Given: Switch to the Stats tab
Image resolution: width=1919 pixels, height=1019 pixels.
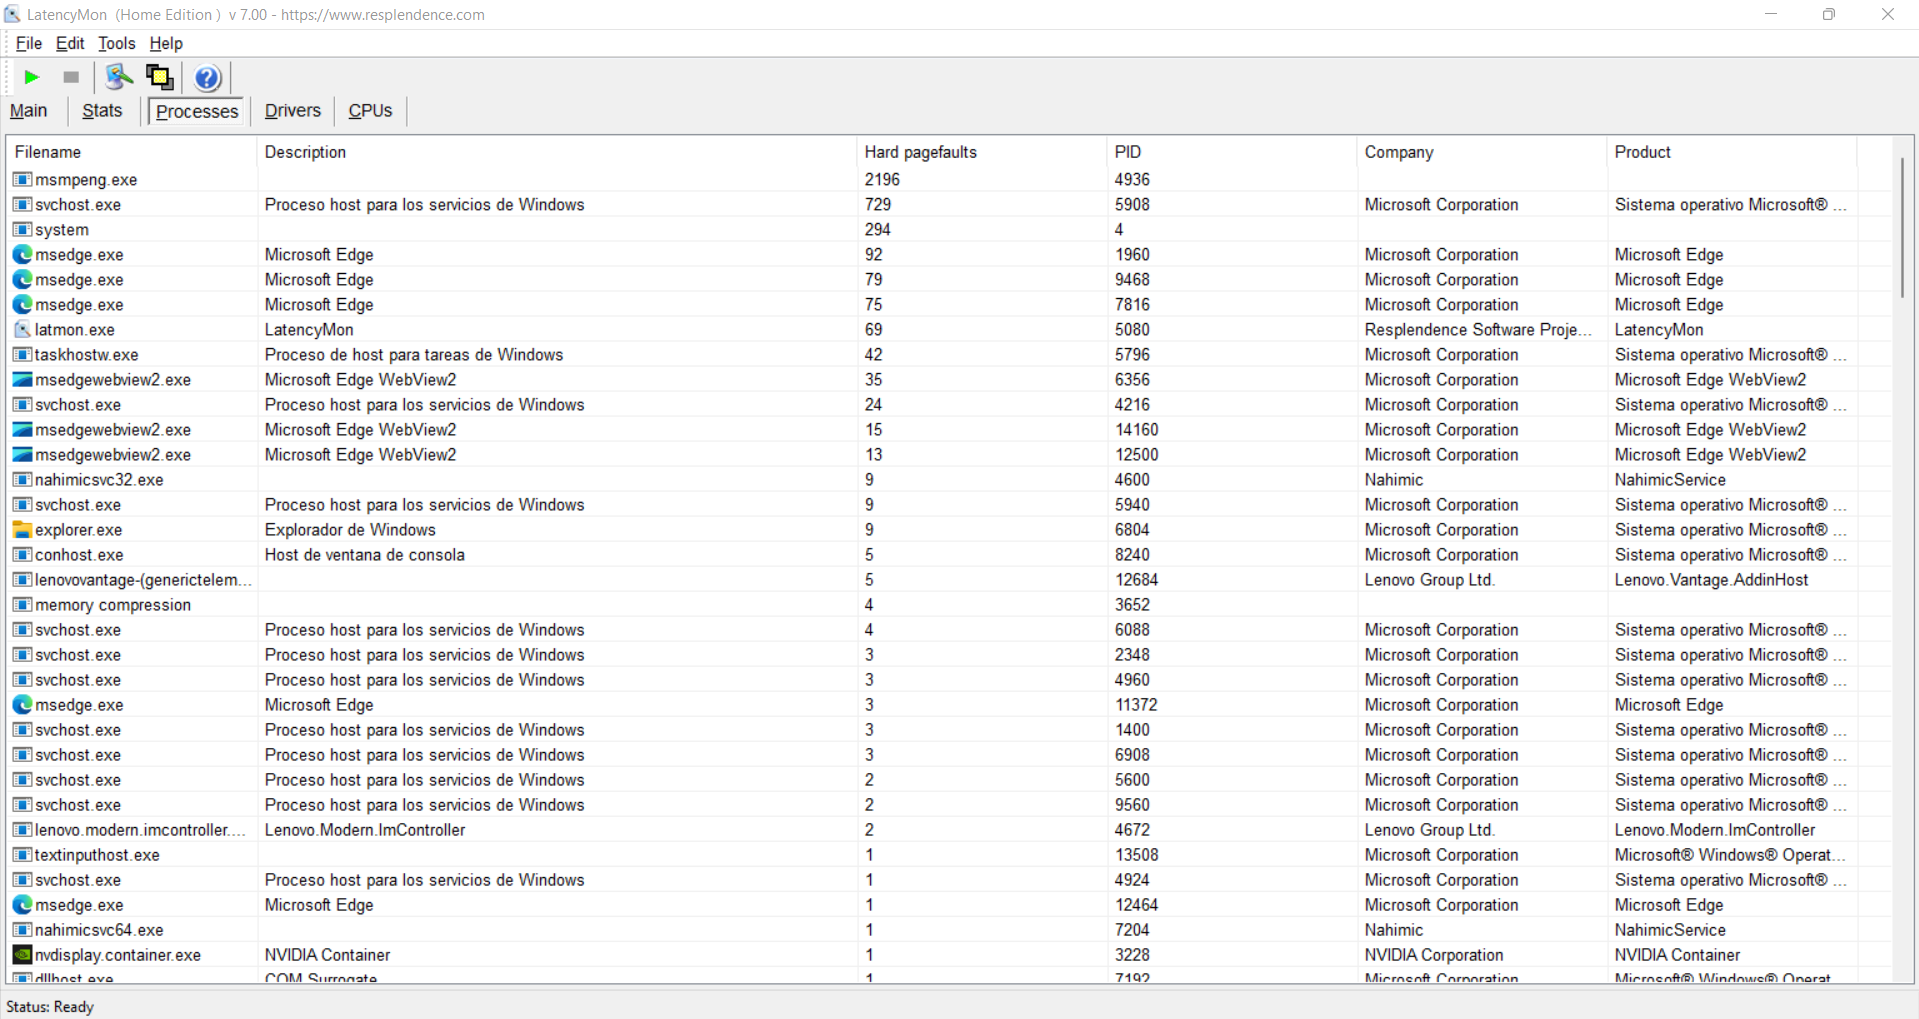Looking at the screenshot, I should point(102,111).
